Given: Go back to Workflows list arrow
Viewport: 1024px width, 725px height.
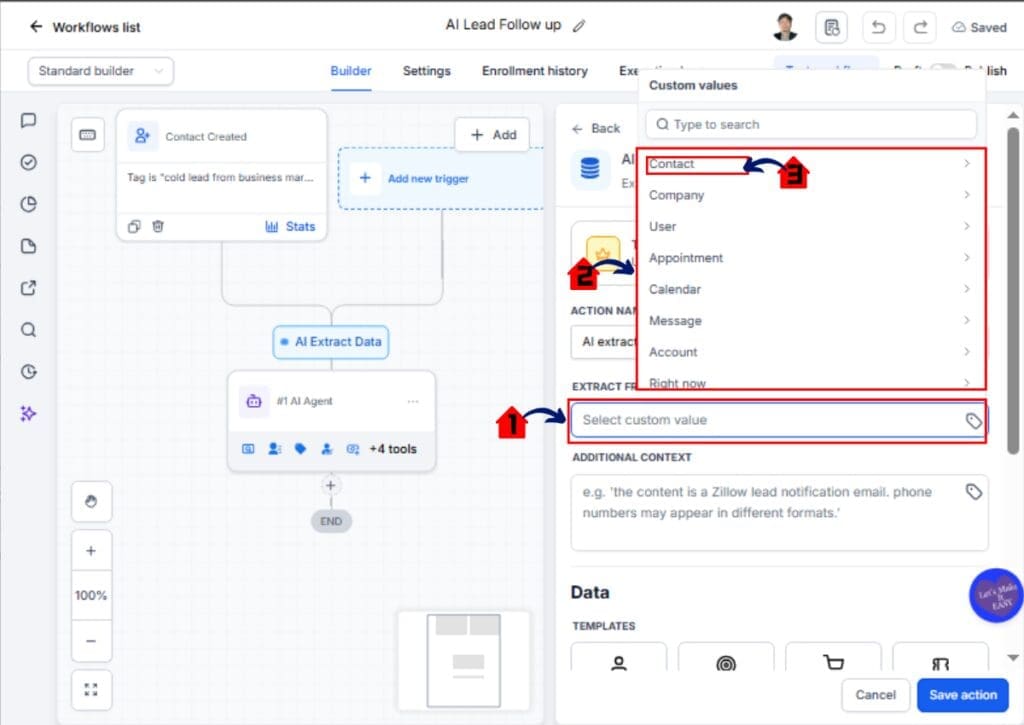Looking at the screenshot, I should (36, 27).
